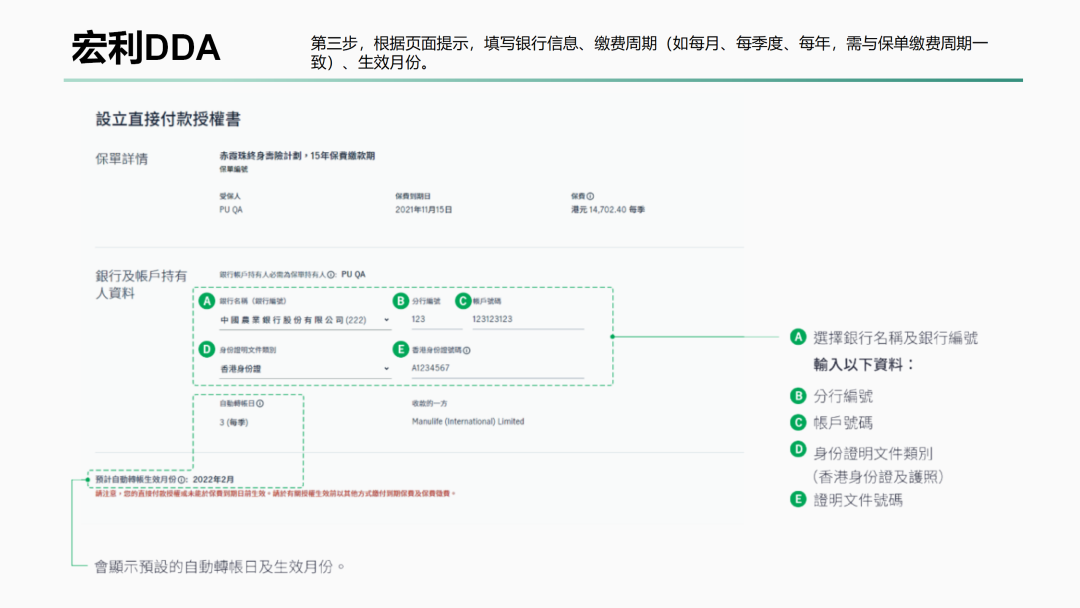Click the plan name 赤霞珠終身壽險計劃
1080x608 pixels.
[x=260, y=156]
